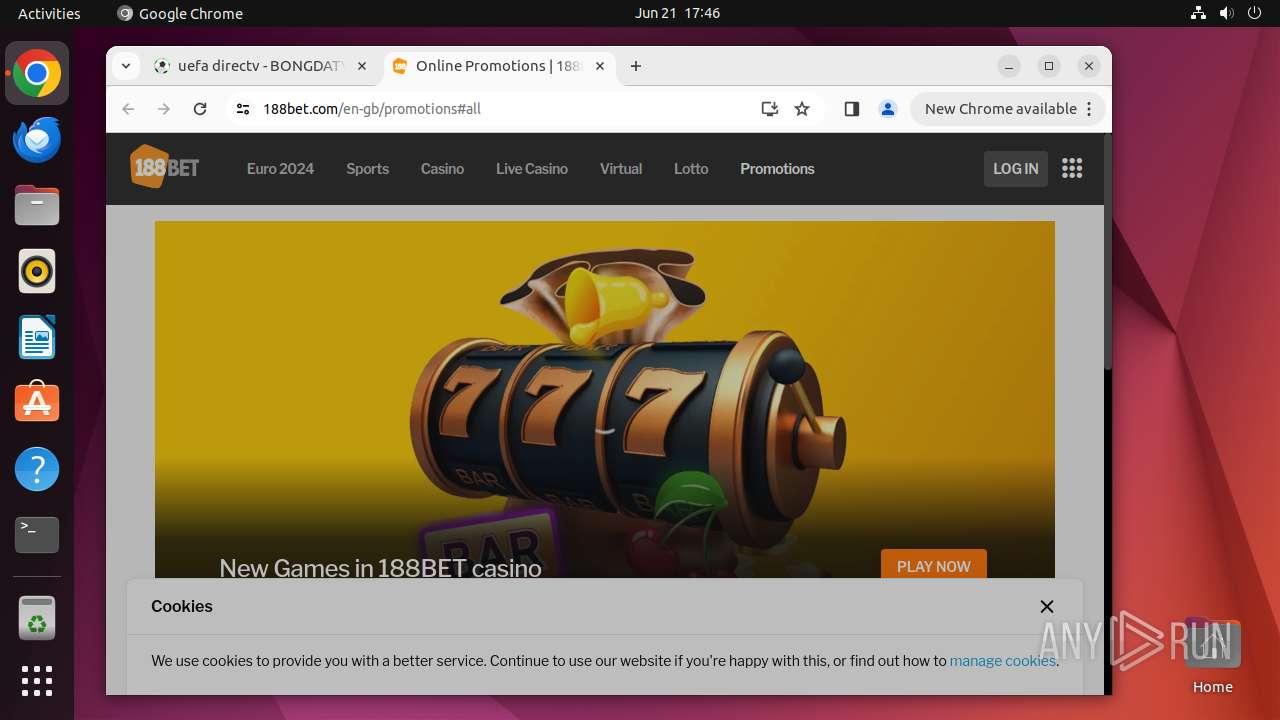1280x720 pixels.
Task: Click the Google Chrome dock icon
Action: 37,73
